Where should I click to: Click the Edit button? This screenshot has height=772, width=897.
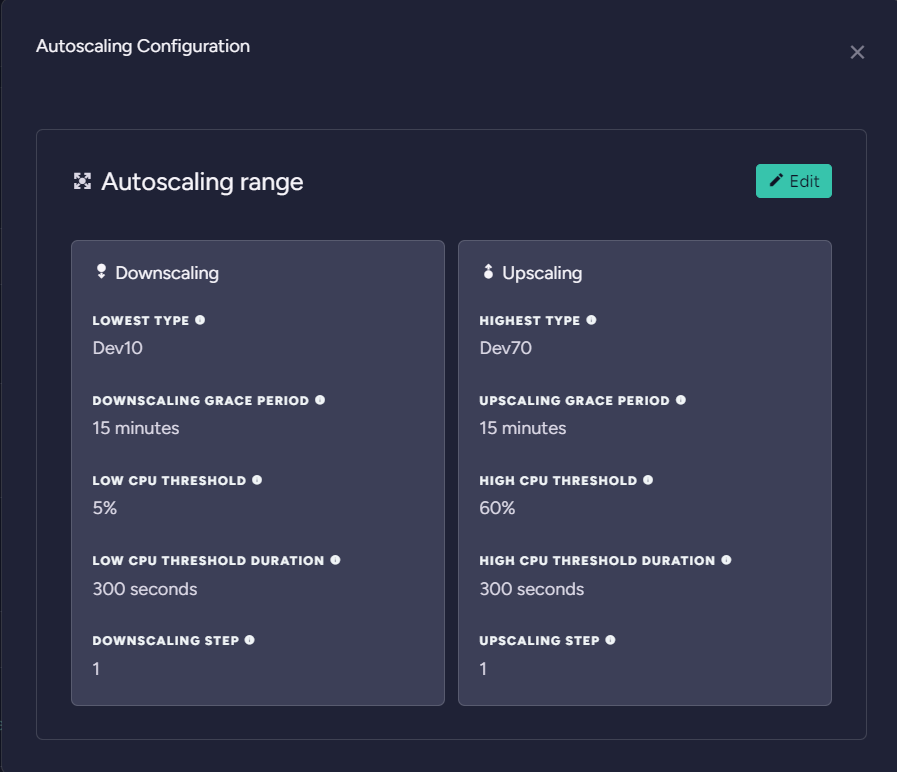coord(793,180)
